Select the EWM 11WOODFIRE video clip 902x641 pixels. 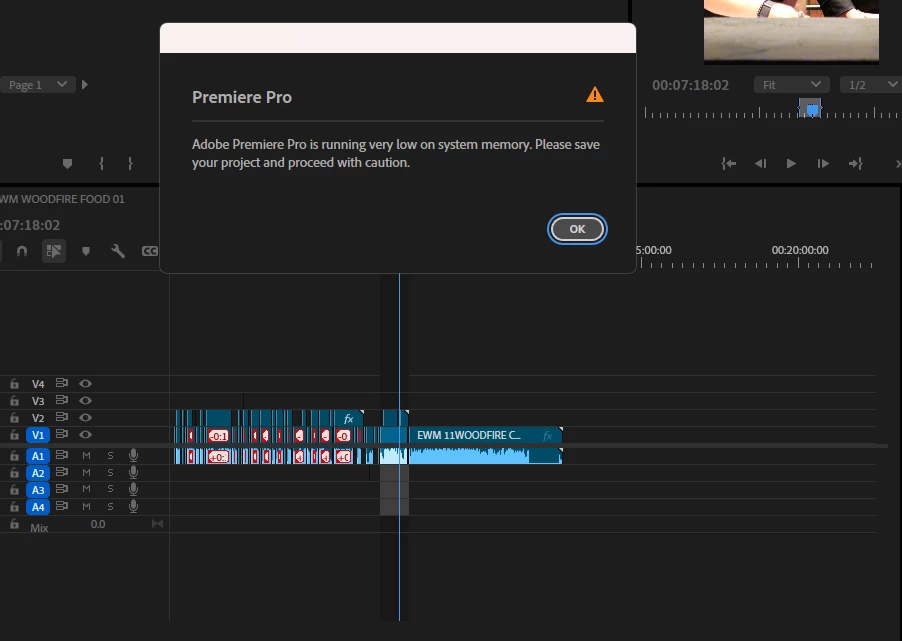485,435
